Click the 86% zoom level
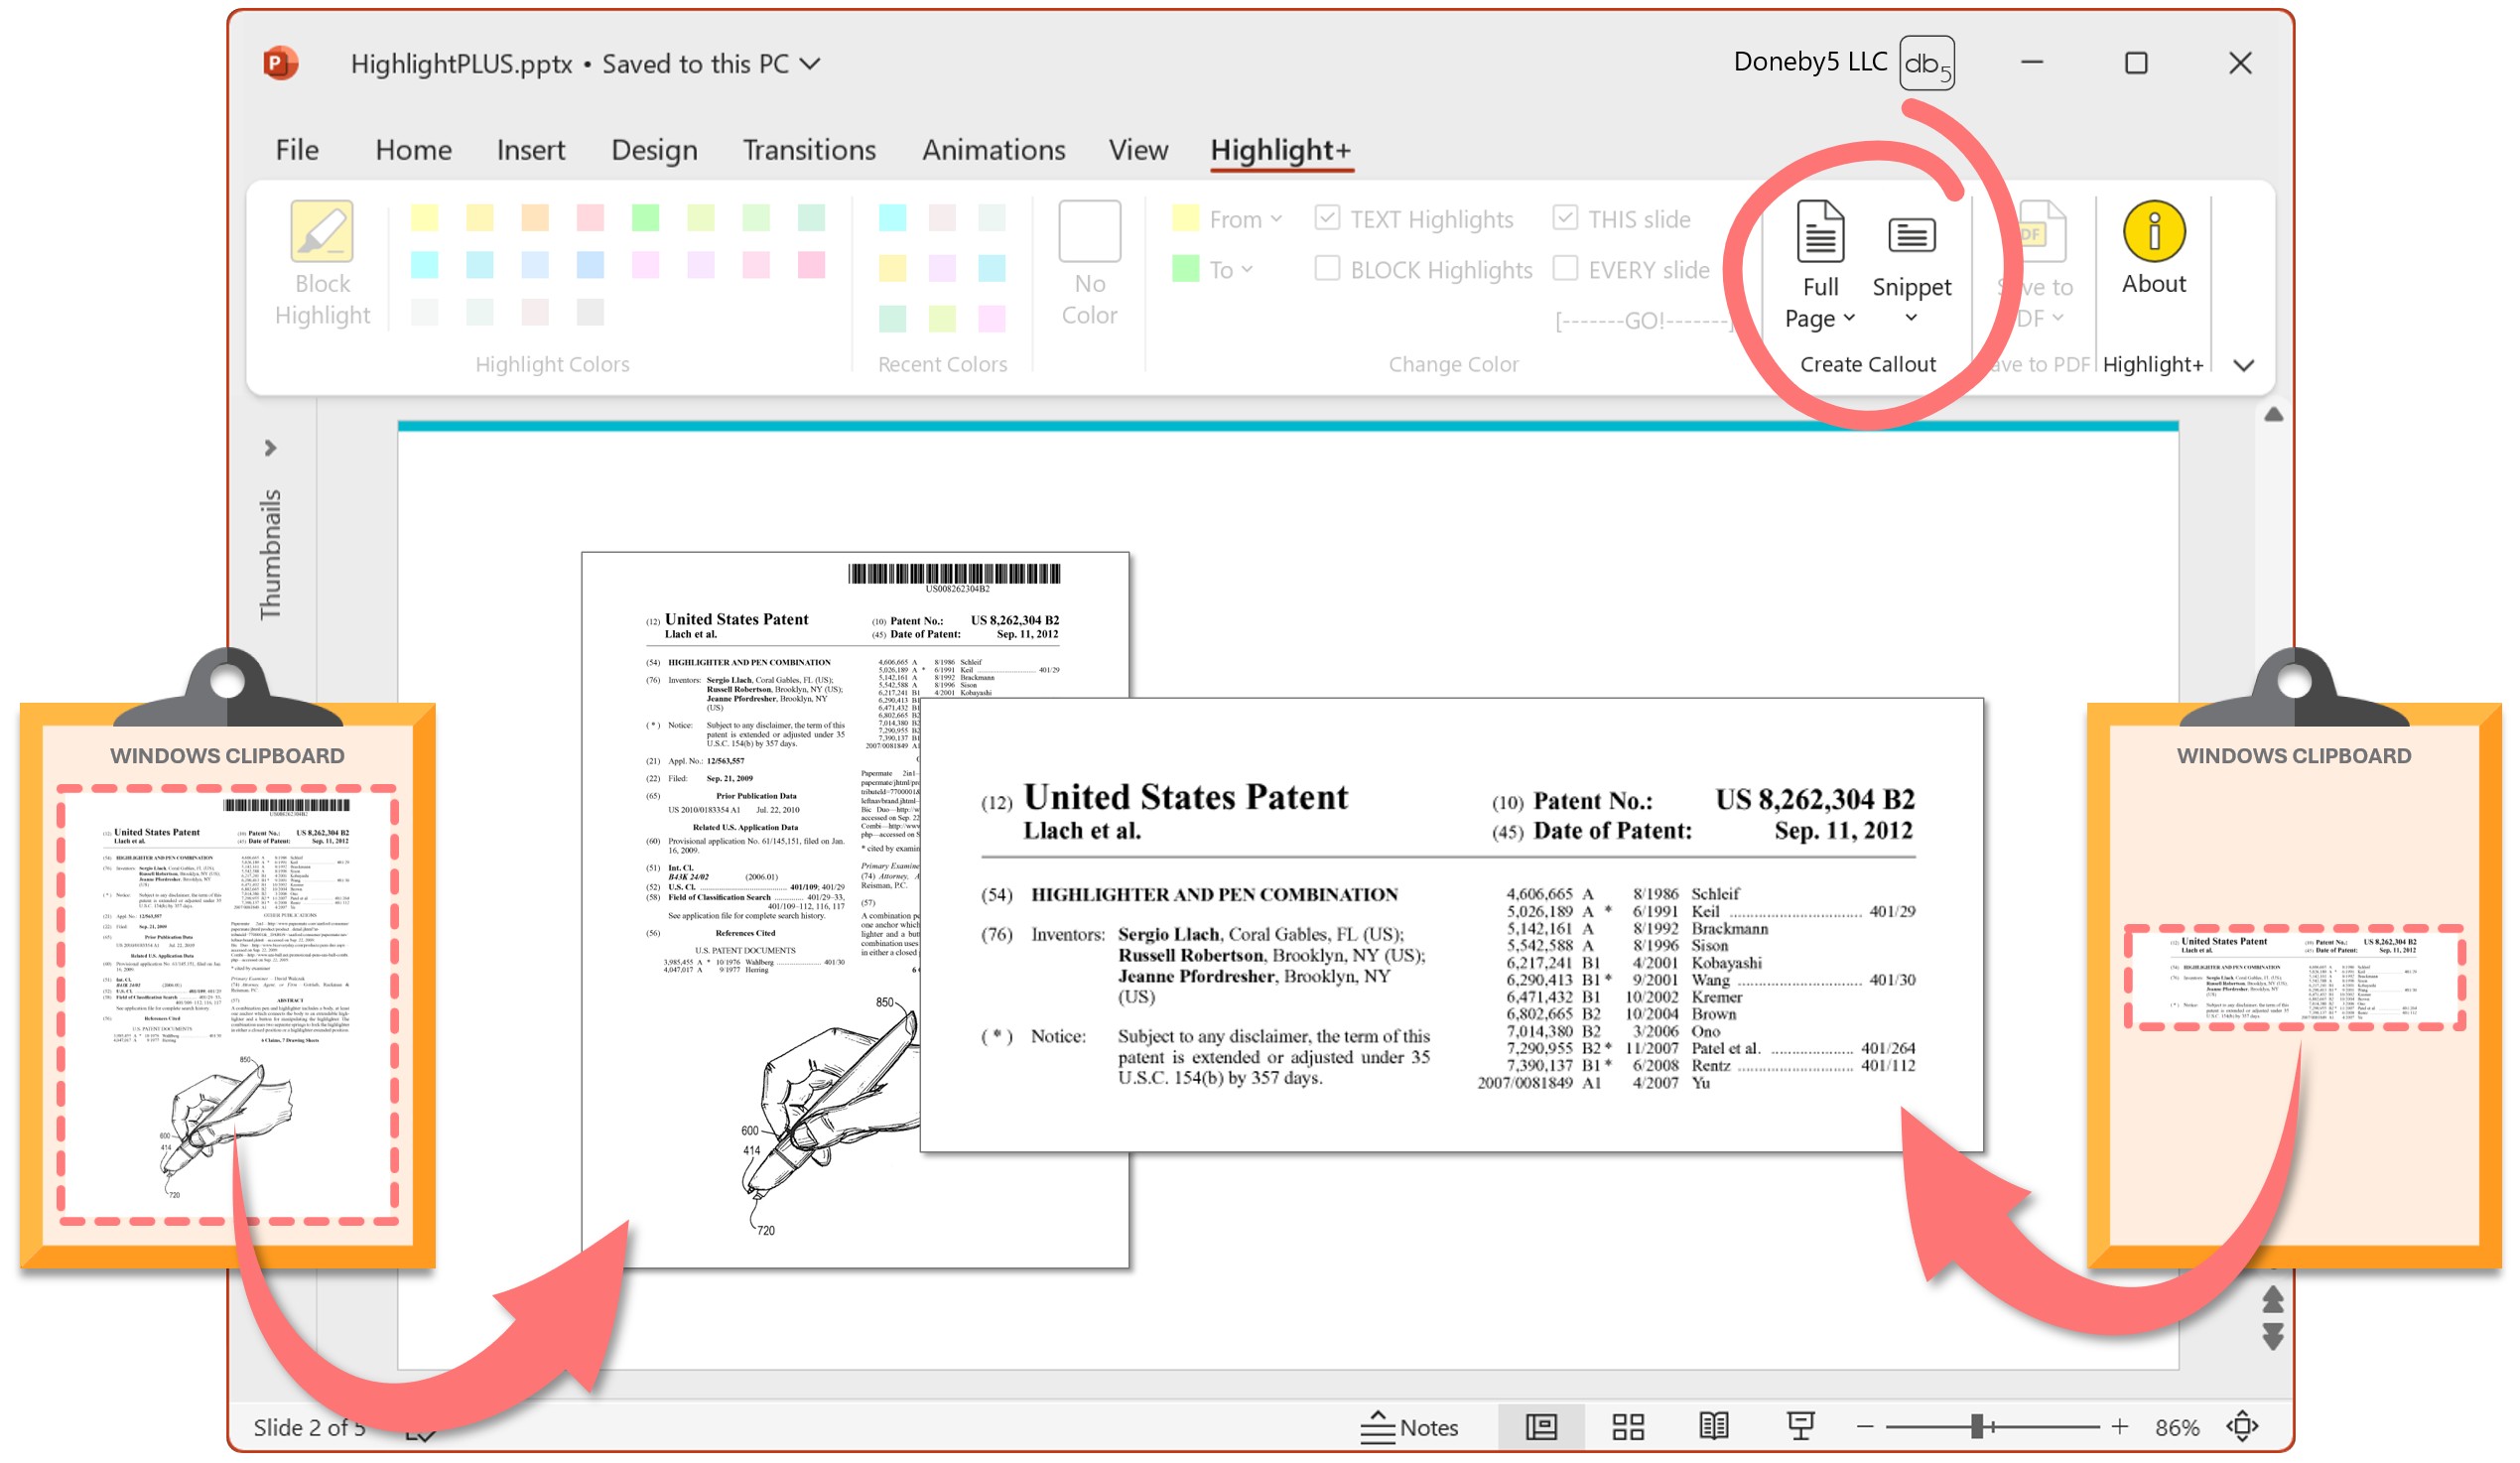The height and width of the screenshot is (1463, 2520). (x=2177, y=1428)
